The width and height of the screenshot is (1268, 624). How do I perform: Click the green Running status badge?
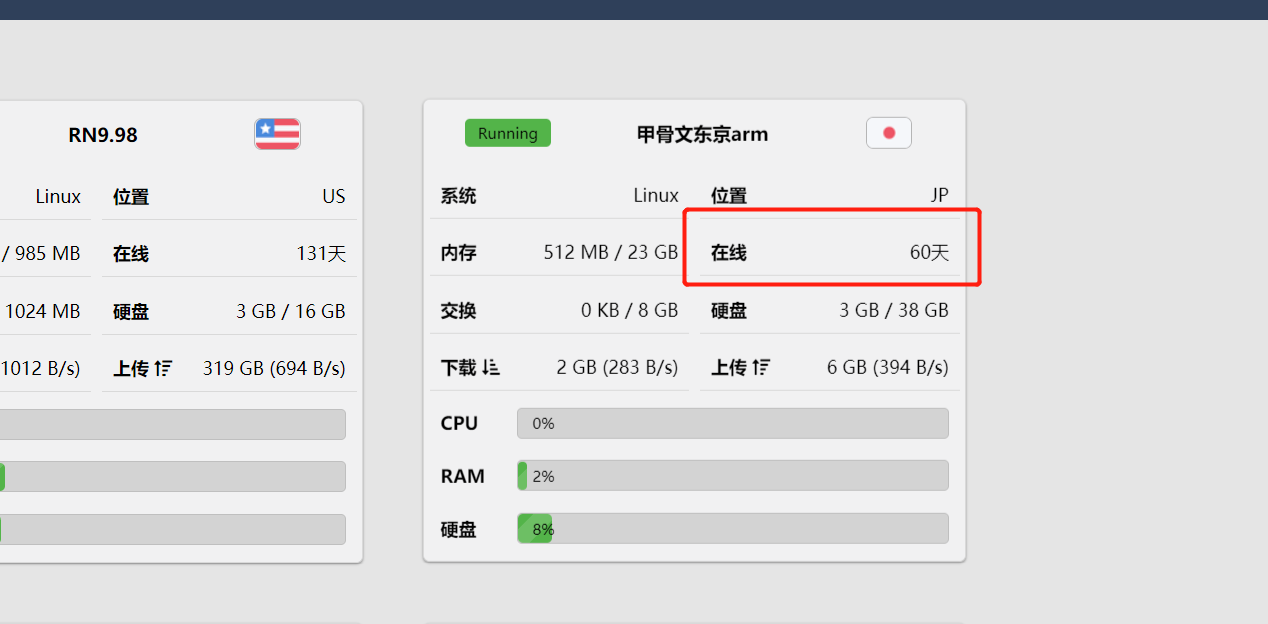click(x=508, y=133)
